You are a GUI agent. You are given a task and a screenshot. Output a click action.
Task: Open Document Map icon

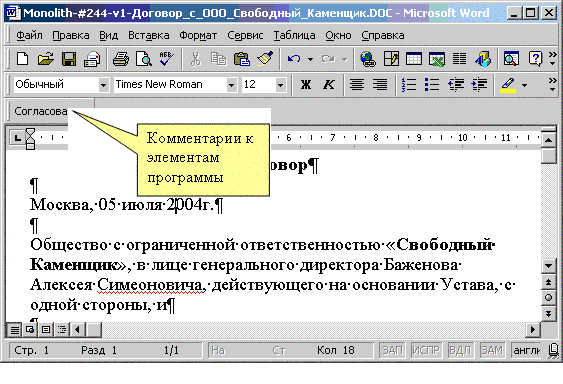tap(511, 59)
